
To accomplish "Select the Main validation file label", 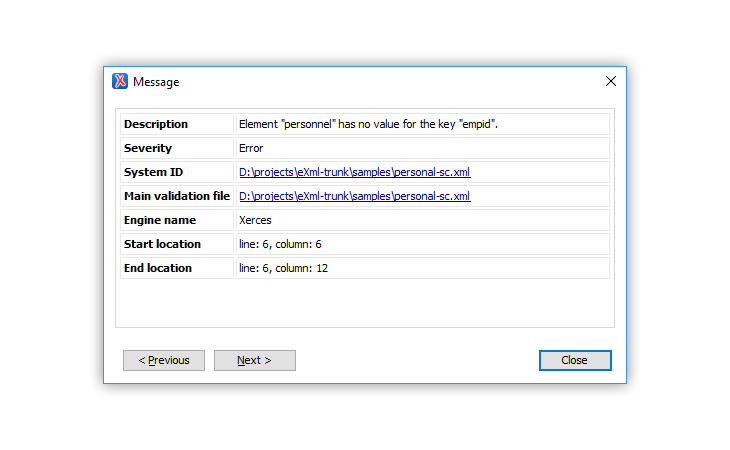I will pos(177,196).
